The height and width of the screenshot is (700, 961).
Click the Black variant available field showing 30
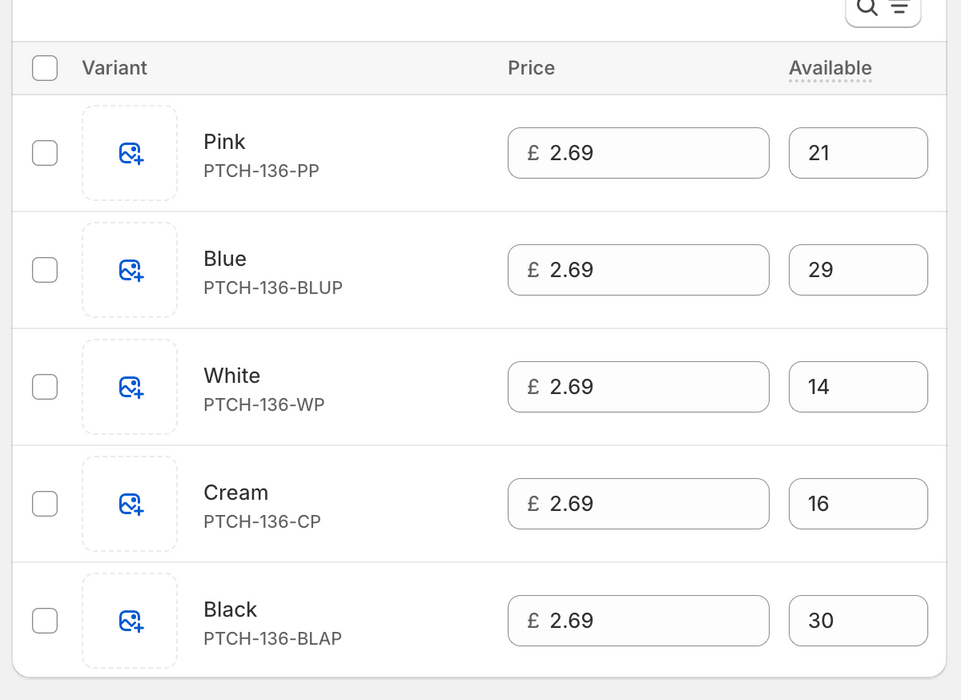click(x=858, y=621)
